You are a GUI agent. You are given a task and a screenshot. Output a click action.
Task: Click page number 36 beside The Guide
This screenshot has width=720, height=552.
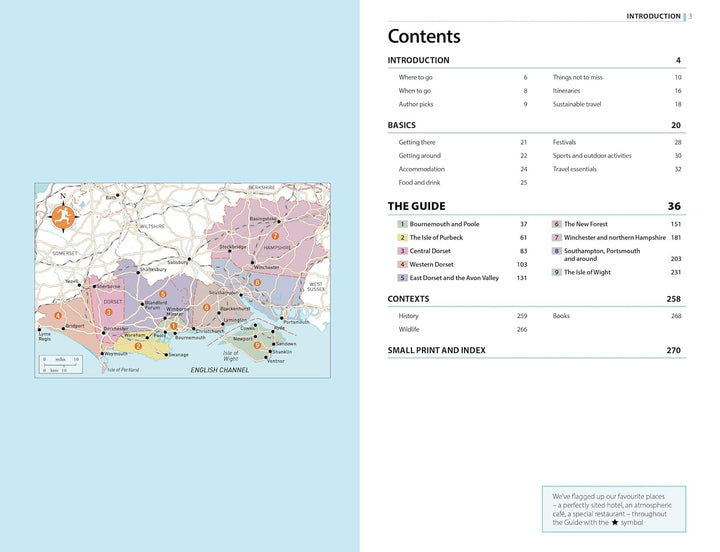click(x=674, y=206)
